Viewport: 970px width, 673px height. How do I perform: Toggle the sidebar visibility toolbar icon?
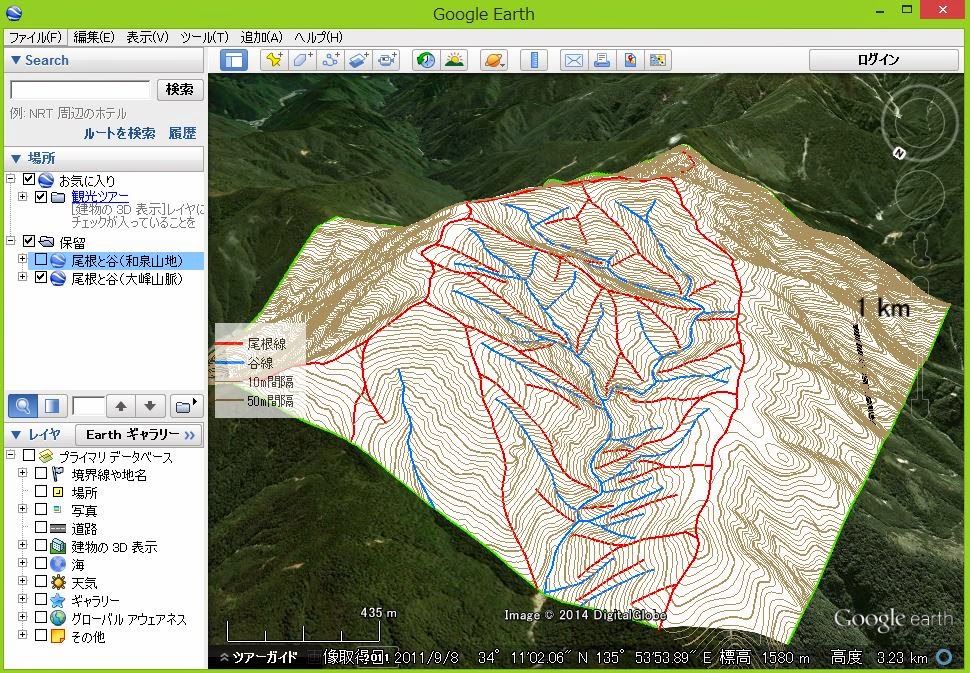[234, 60]
